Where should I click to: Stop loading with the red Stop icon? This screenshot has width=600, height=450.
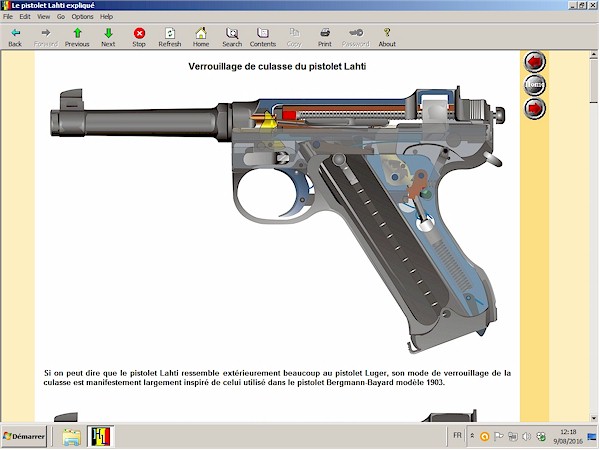pos(139,37)
